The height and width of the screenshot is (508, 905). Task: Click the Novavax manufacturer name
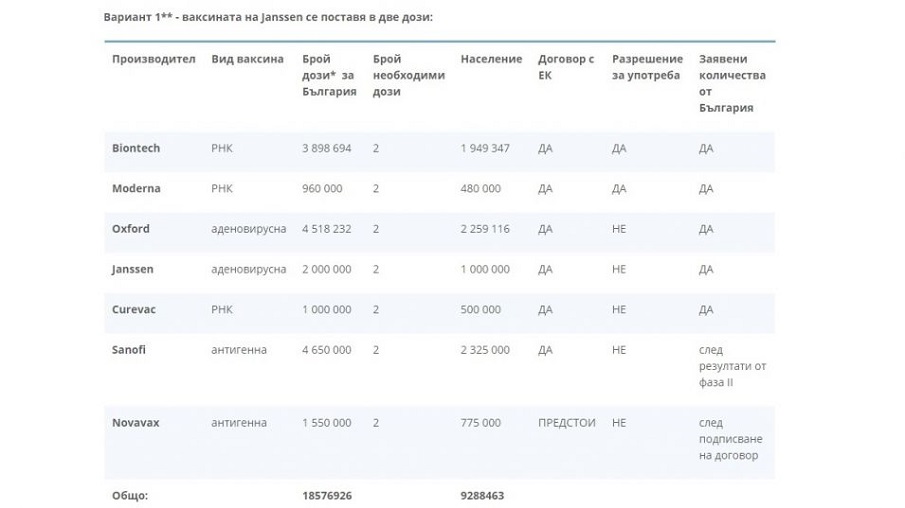pos(136,423)
